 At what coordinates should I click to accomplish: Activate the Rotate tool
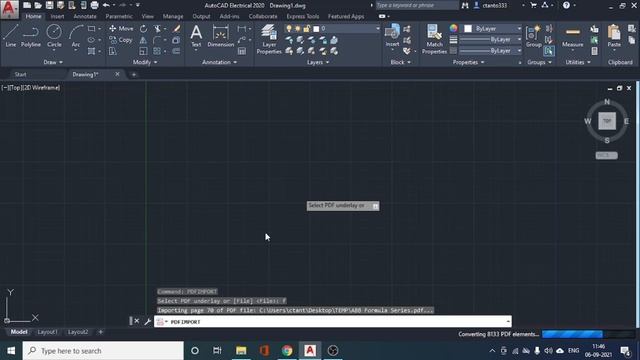coord(143,29)
